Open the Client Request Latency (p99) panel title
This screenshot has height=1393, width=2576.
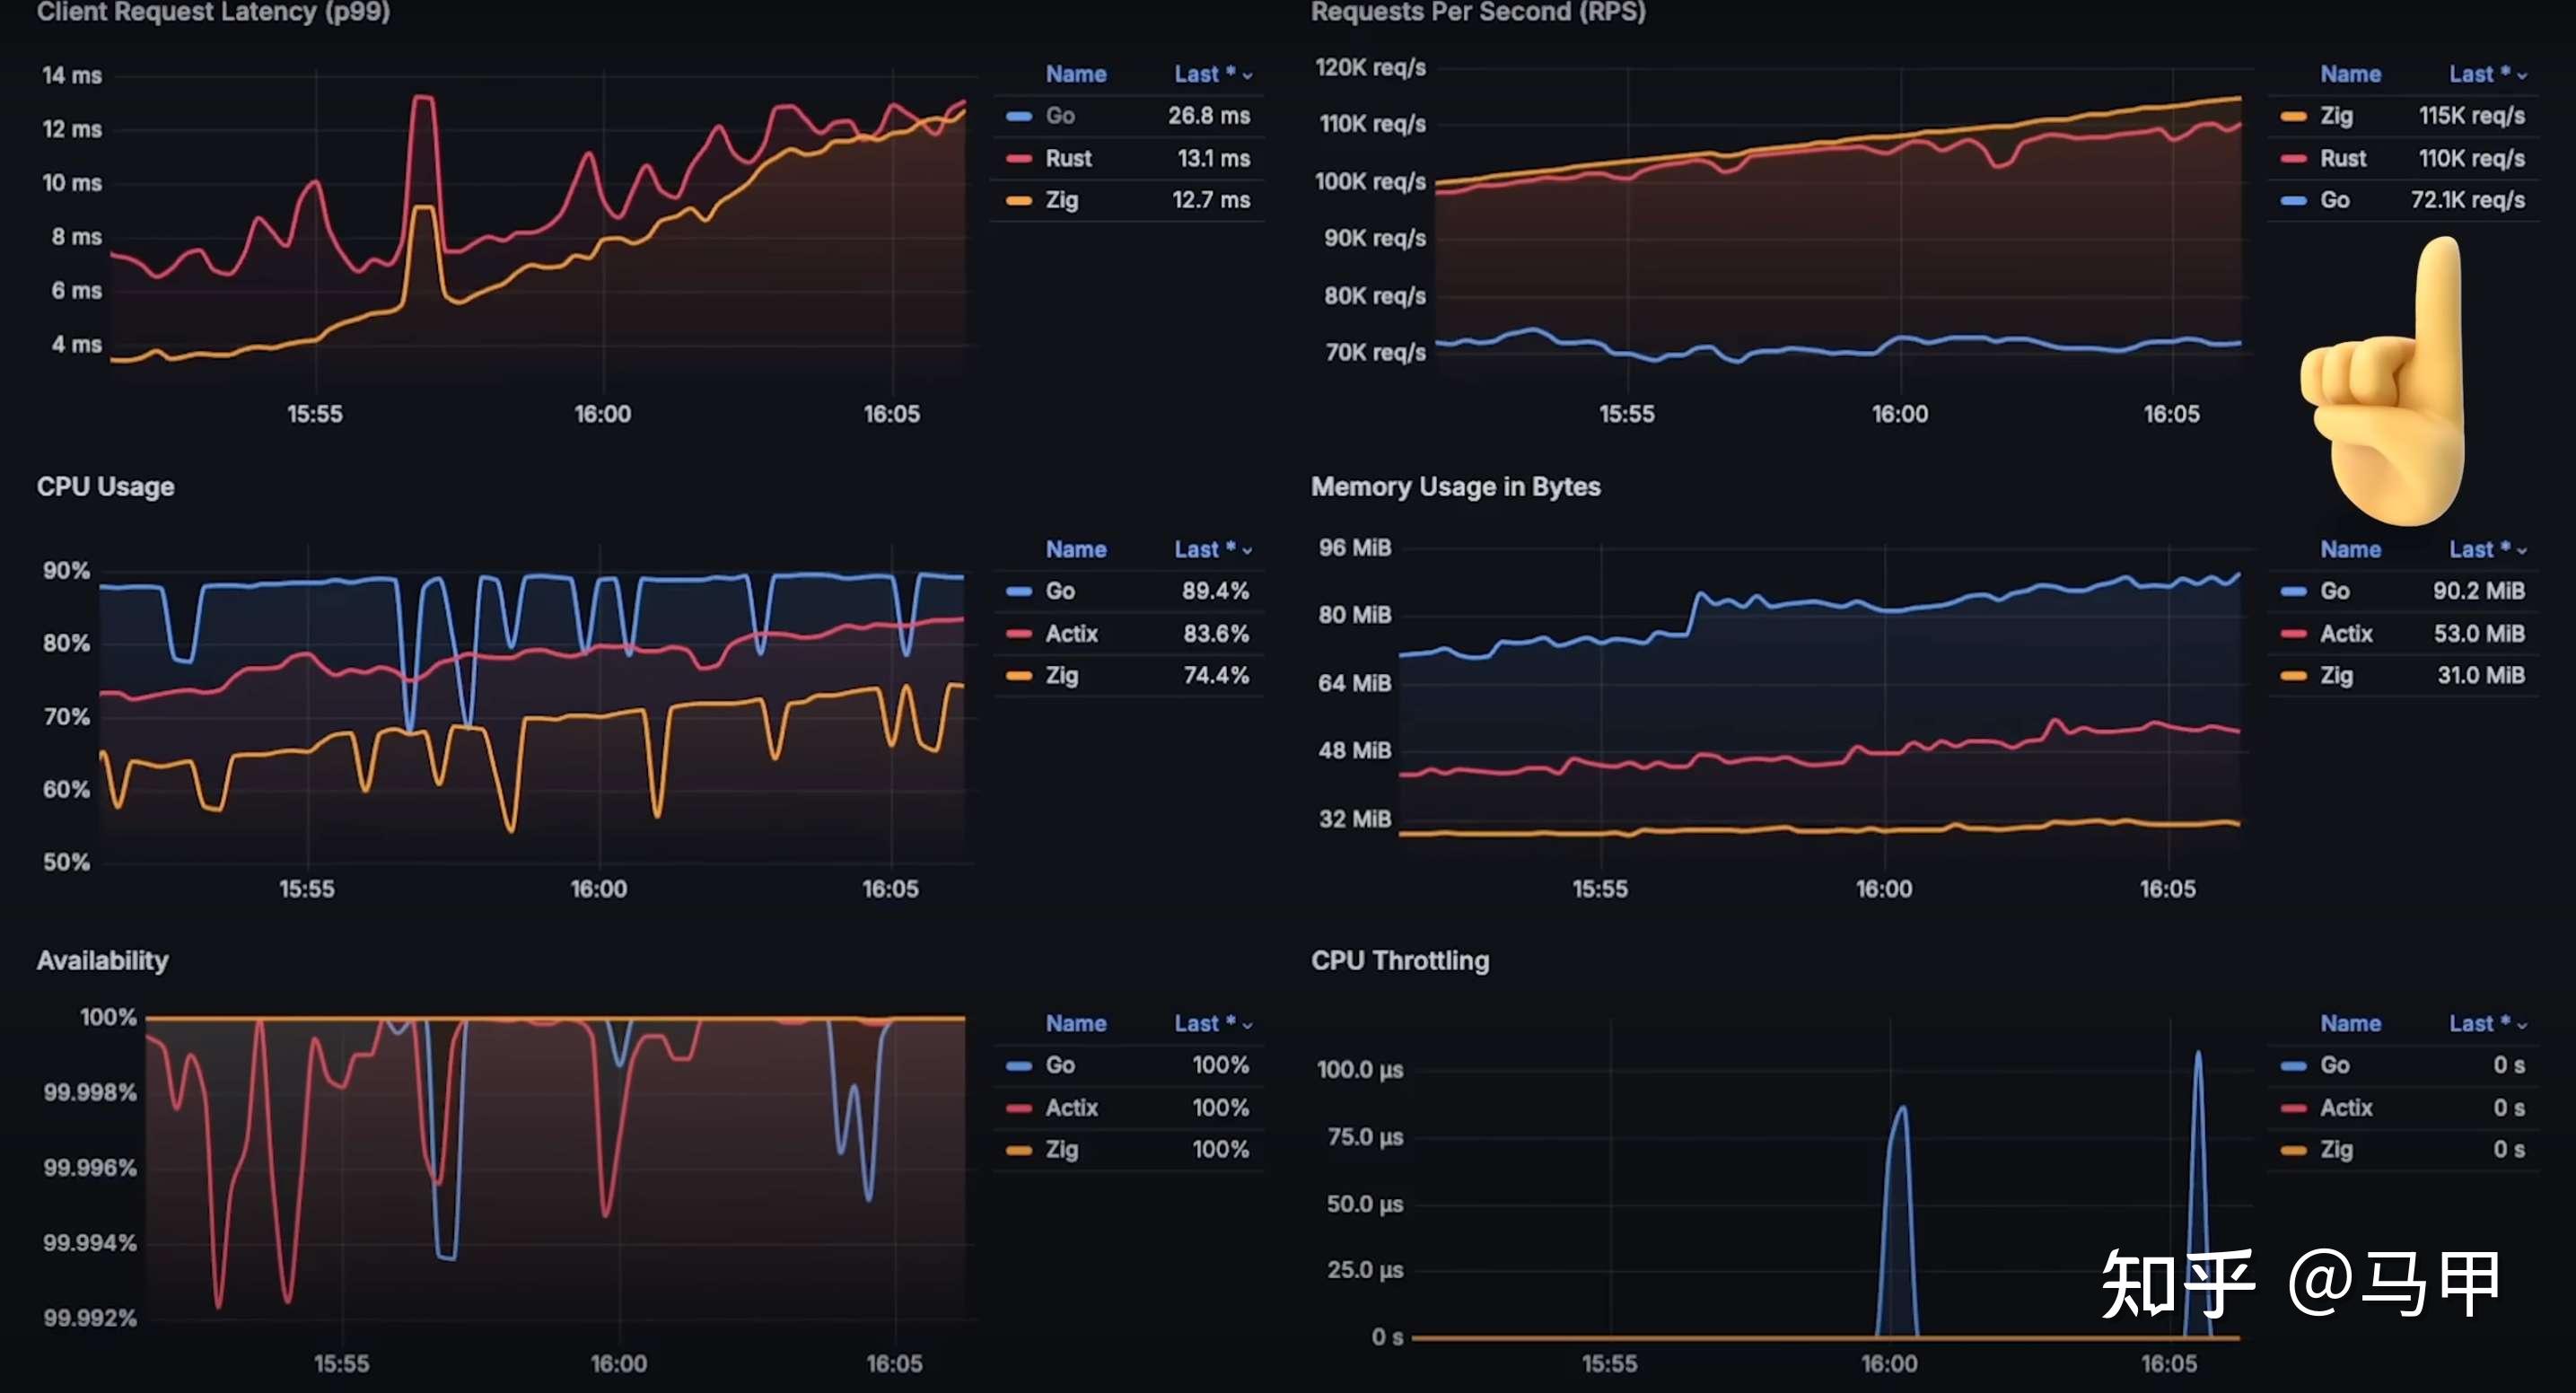(x=213, y=12)
